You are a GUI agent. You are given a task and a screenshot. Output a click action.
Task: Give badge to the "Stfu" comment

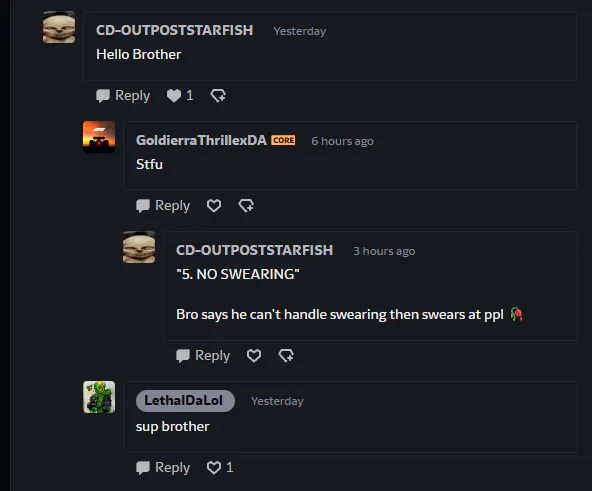coord(246,205)
